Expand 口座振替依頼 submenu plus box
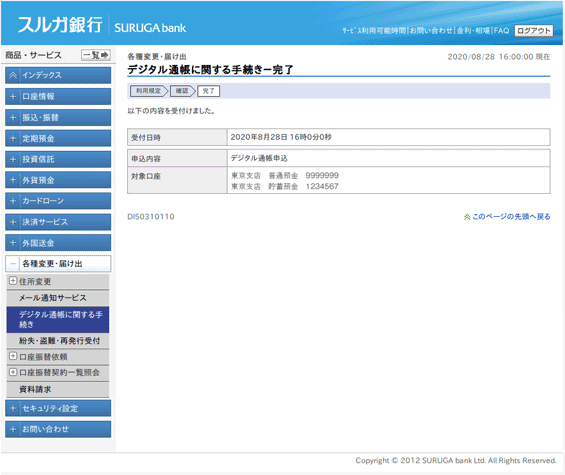This screenshot has height=475, width=565. point(13,356)
